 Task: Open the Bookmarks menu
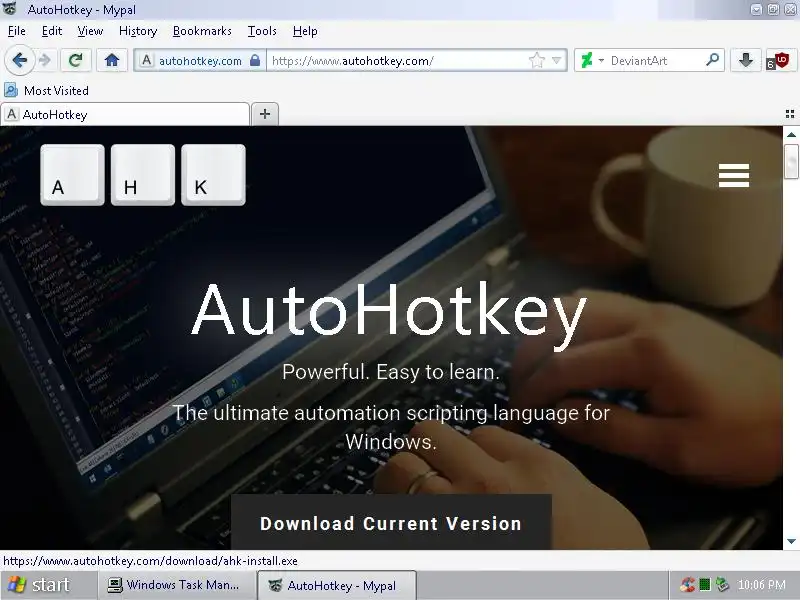[x=202, y=31]
